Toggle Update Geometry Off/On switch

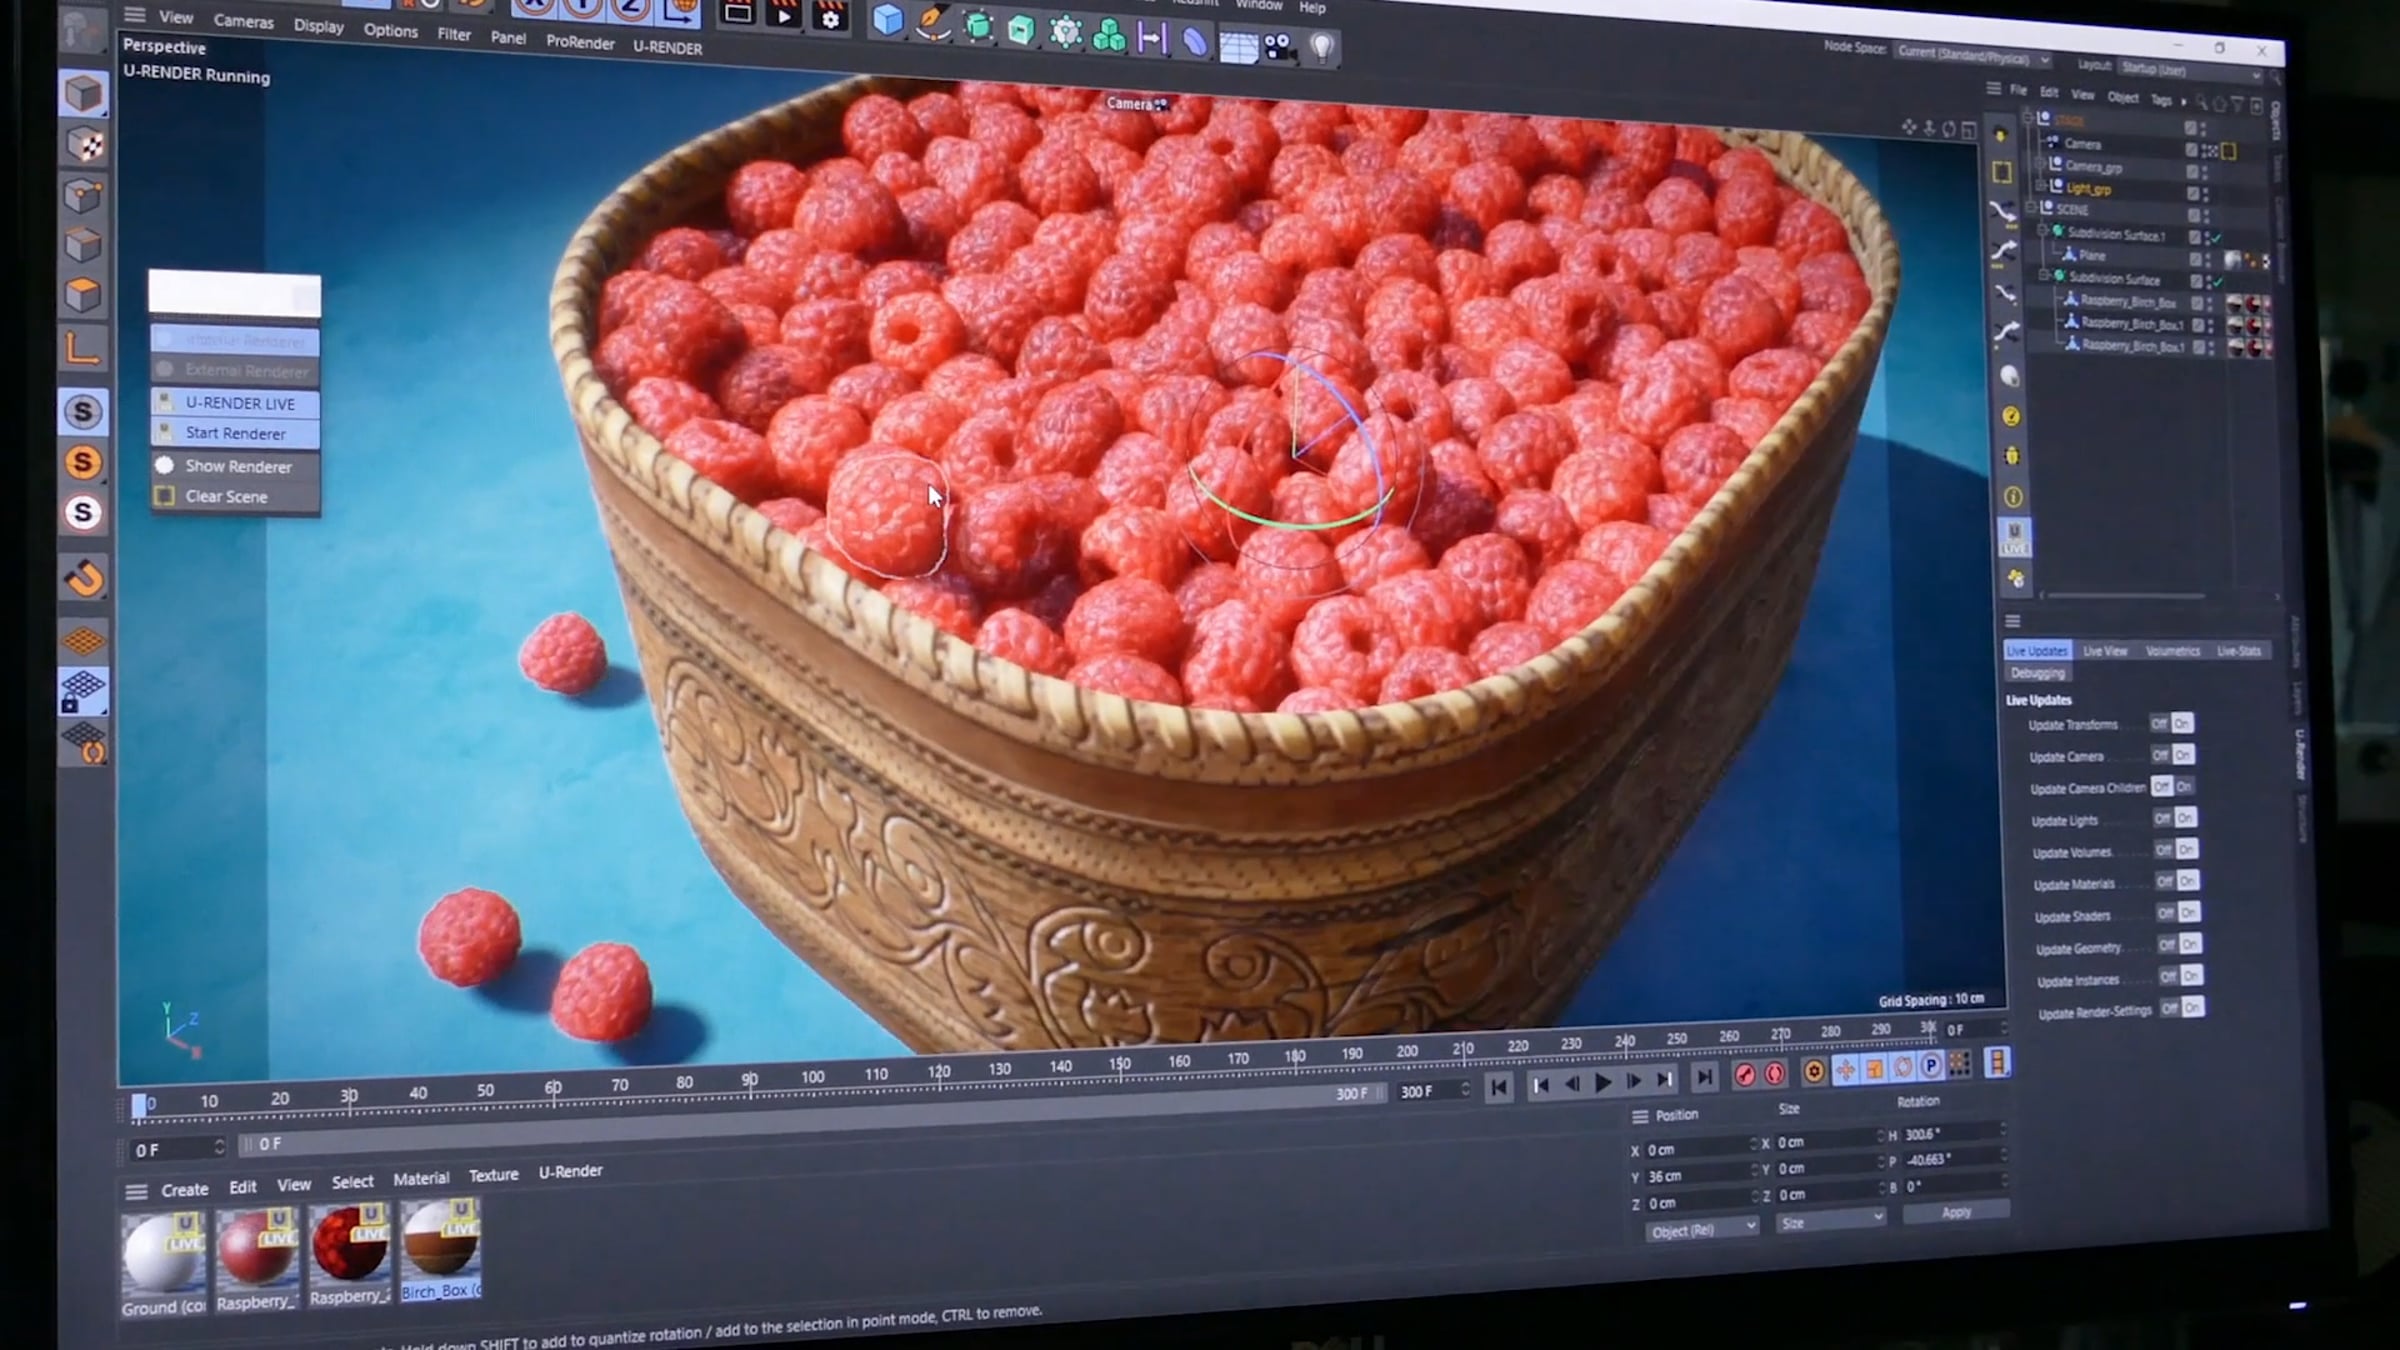coord(2178,944)
